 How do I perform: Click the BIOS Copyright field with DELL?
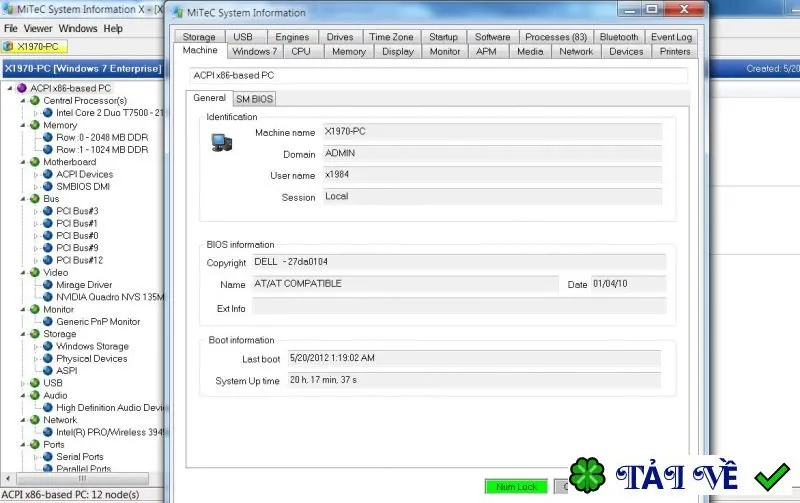click(x=459, y=262)
